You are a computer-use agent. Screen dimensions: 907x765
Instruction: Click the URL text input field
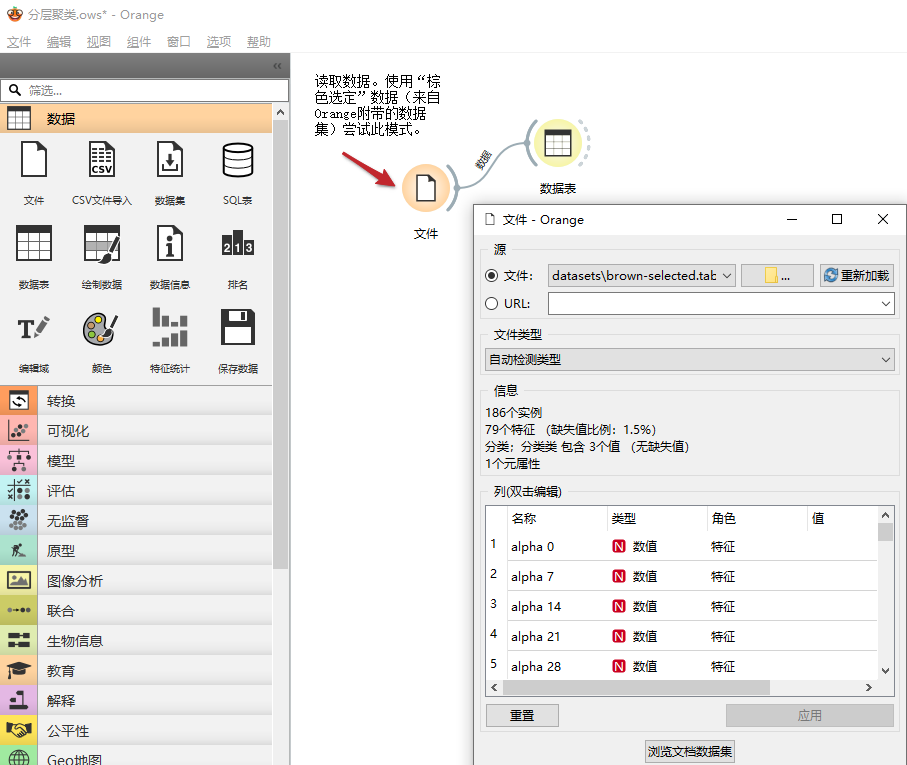(x=713, y=304)
